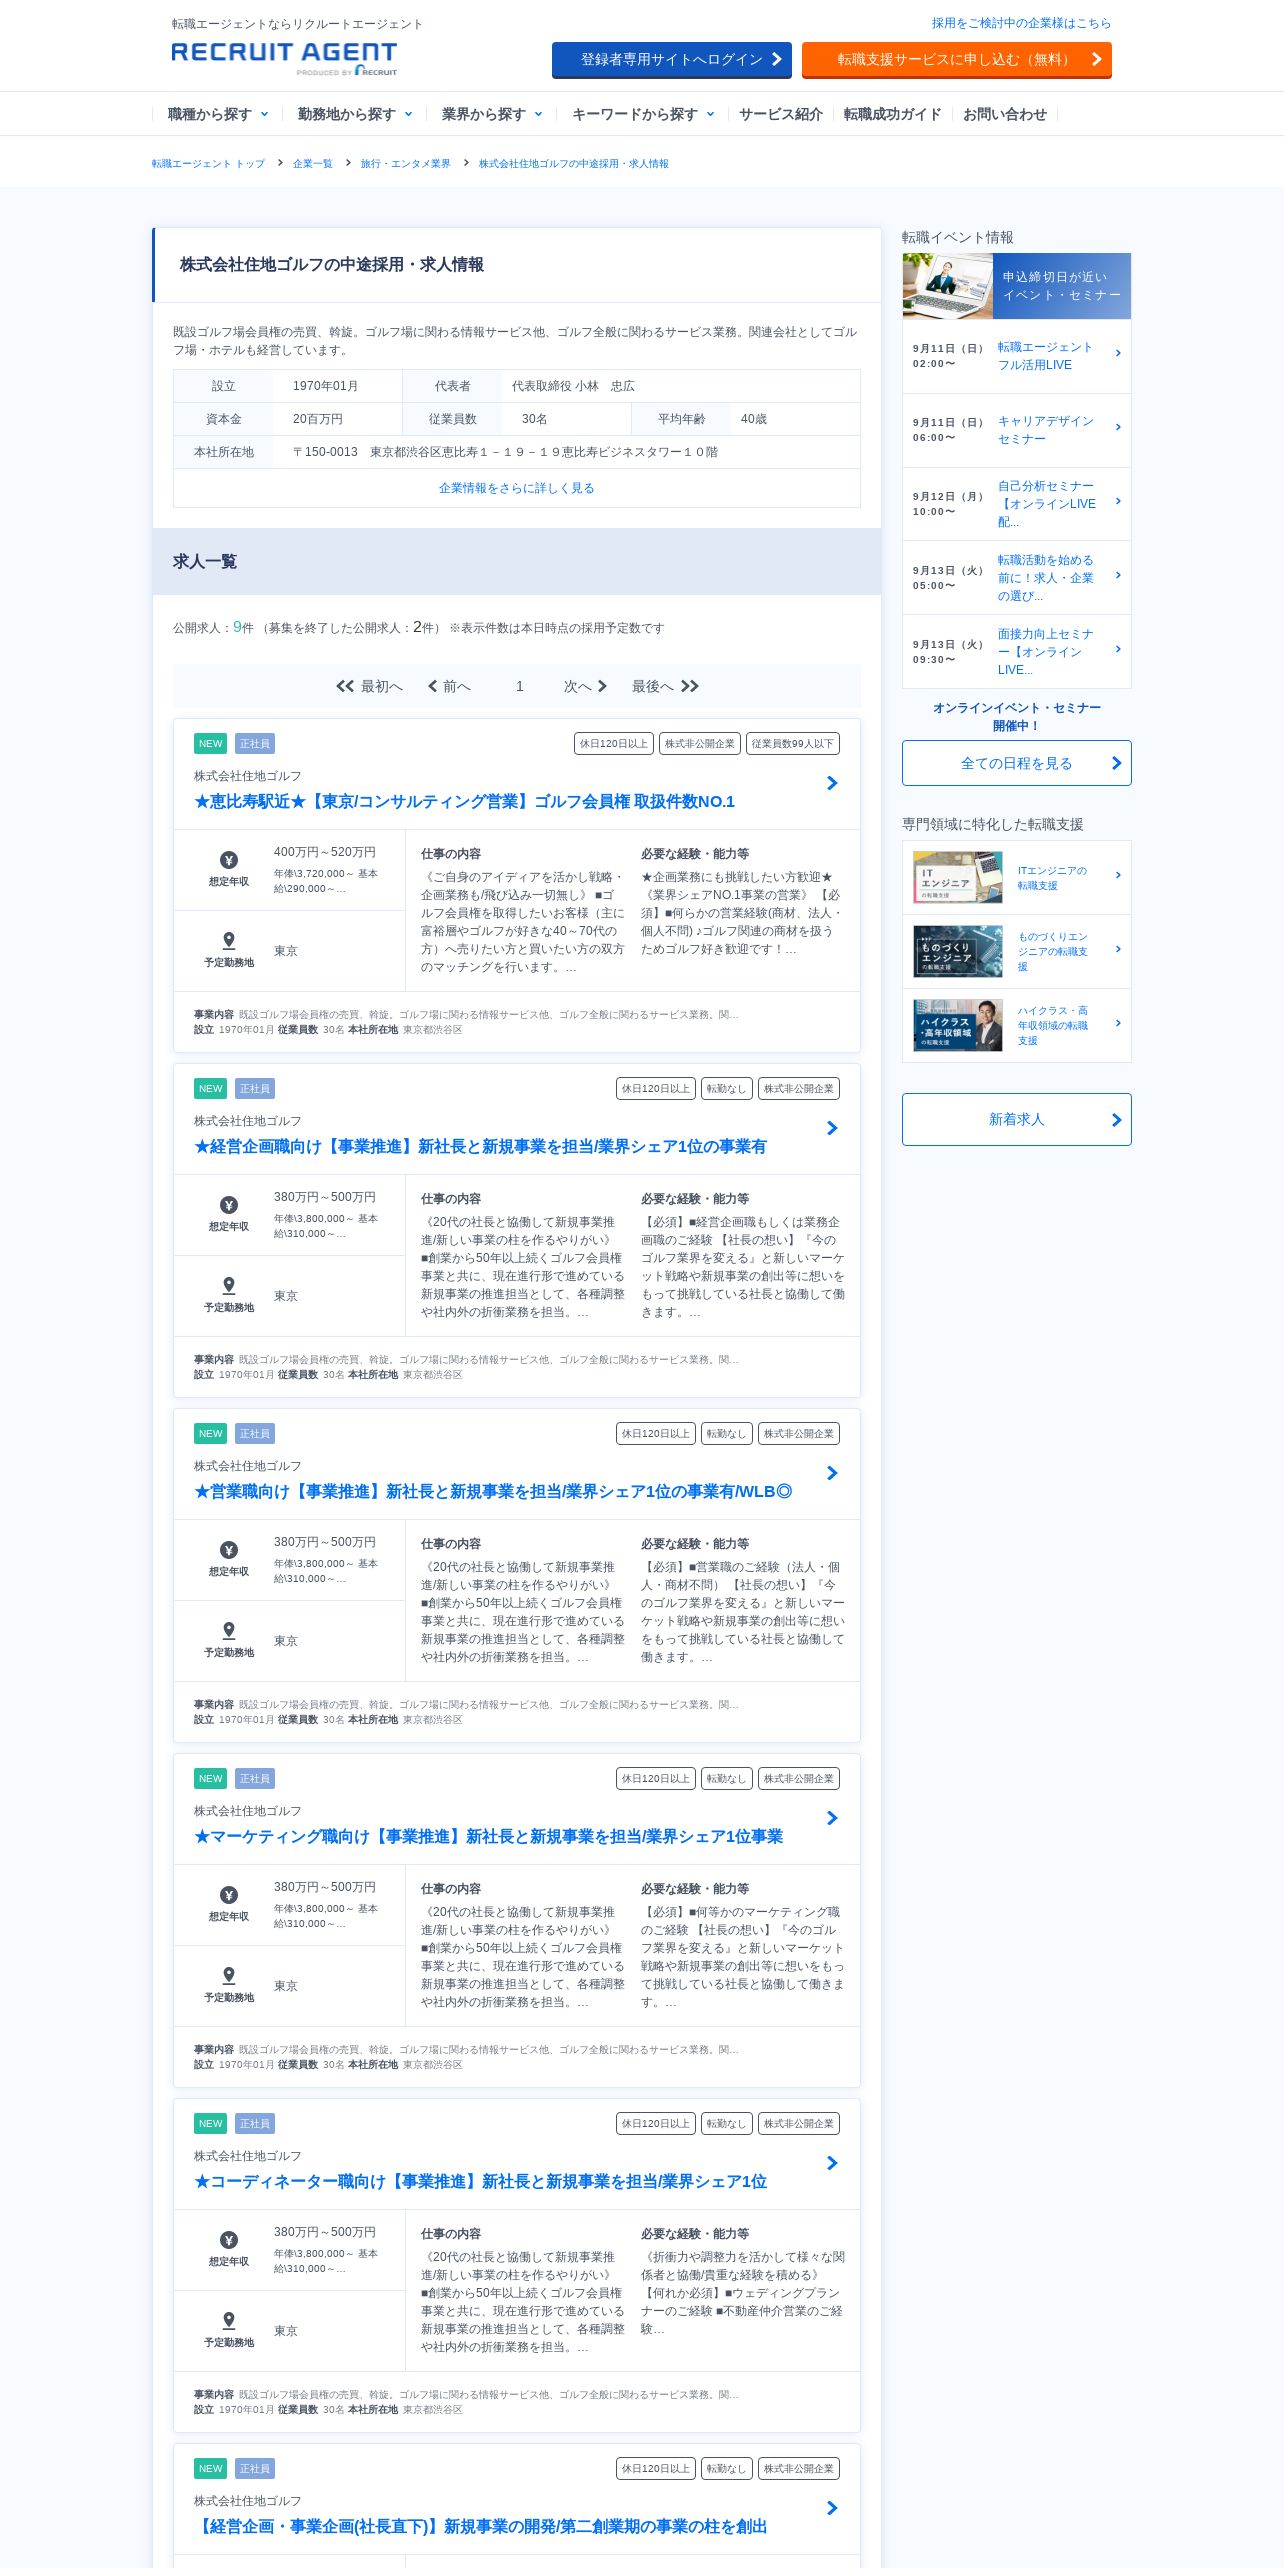Viewport: 1284px width, 2568px height.
Task: Click 全ての日程を見る button
Action: pos(1017,763)
